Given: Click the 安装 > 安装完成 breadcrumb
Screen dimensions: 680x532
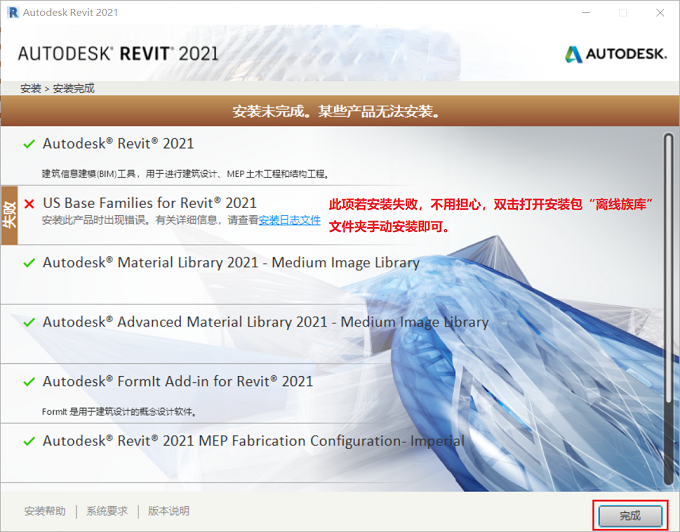Looking at the screenshot, I should click(x=57, y=88).
